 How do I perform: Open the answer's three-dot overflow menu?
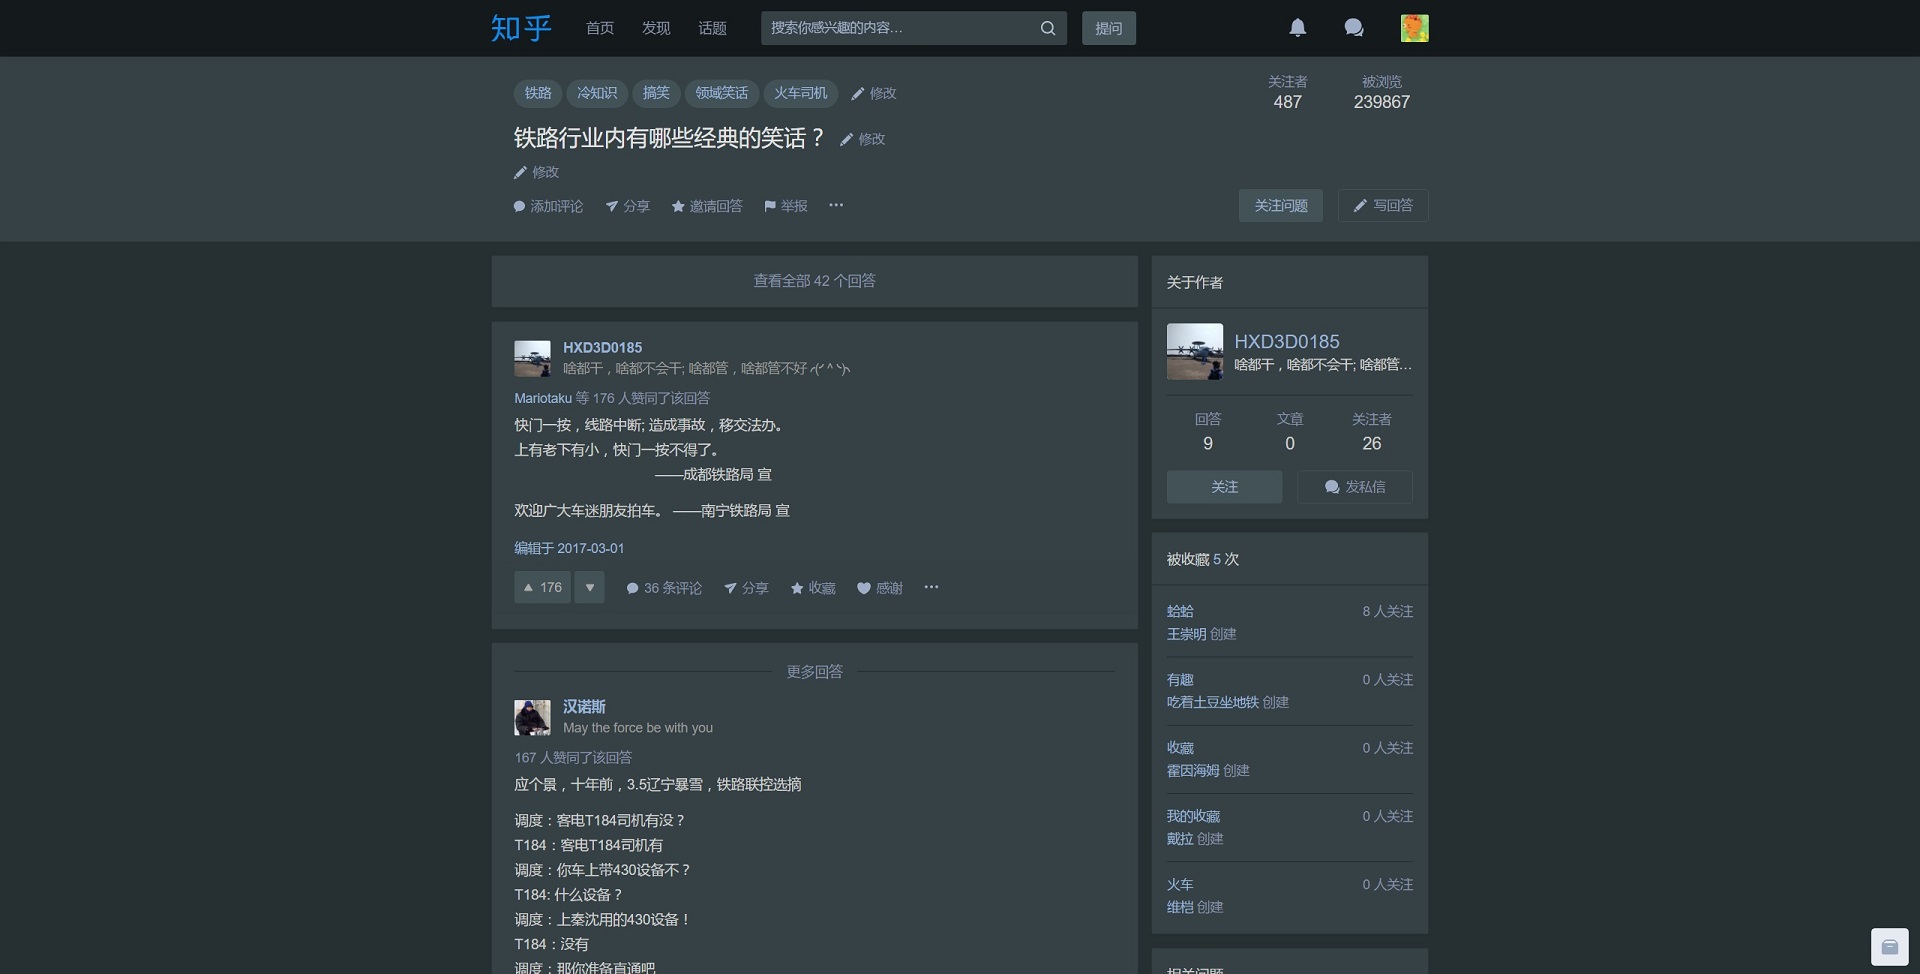(x=931, y=588)
